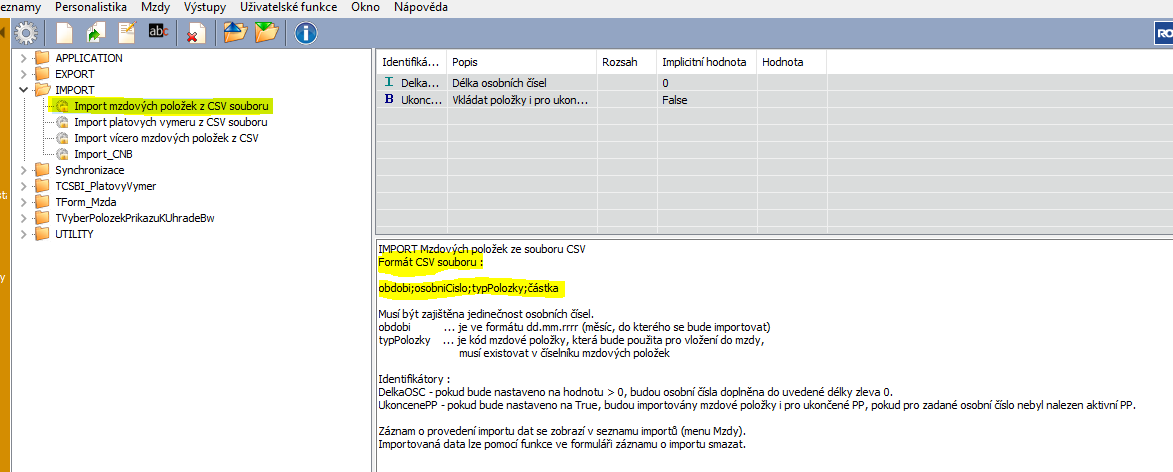1173x472 pixels.
Task: Click the folder with blue up arrow
Action: pyautogui.click(x=235, y=33)
